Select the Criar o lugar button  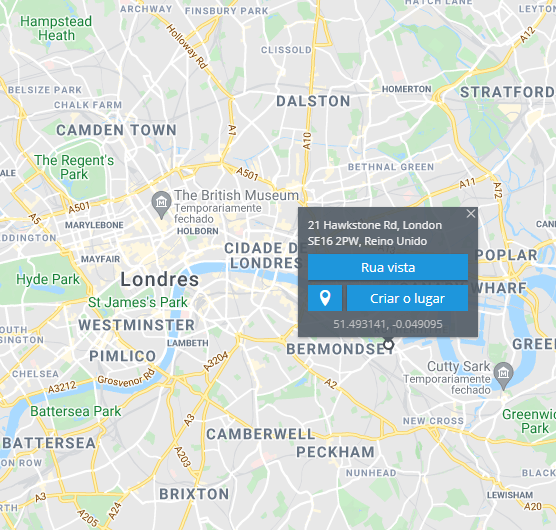click(407, 298)
